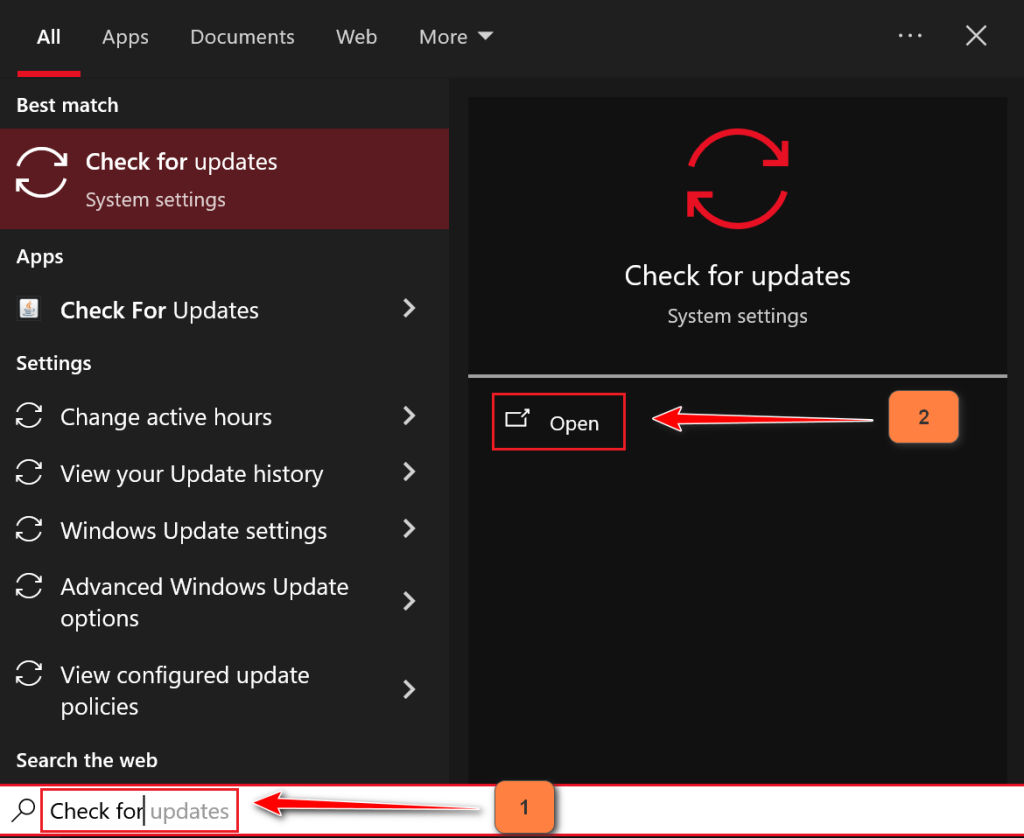The height and width of the screenshot is (838, 1024).
Task: Switch to the Documents tab
Action: (242, 37)
